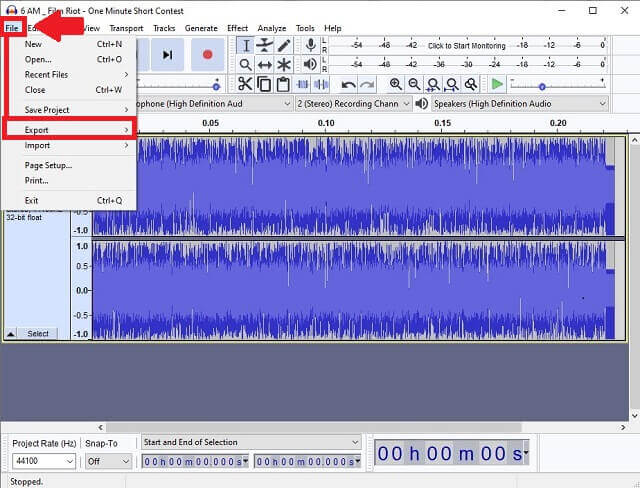Click the Zoom Toggle icon
640x488 pixels.
(x=471, y=84)
